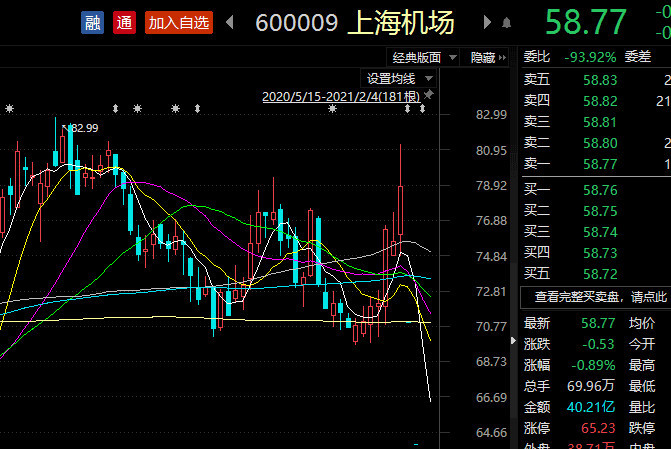This screenshot has height=449, width=671.
Task: Click 卖四 price 58.82
Action: pyautogui.click(x=600, y=101)
